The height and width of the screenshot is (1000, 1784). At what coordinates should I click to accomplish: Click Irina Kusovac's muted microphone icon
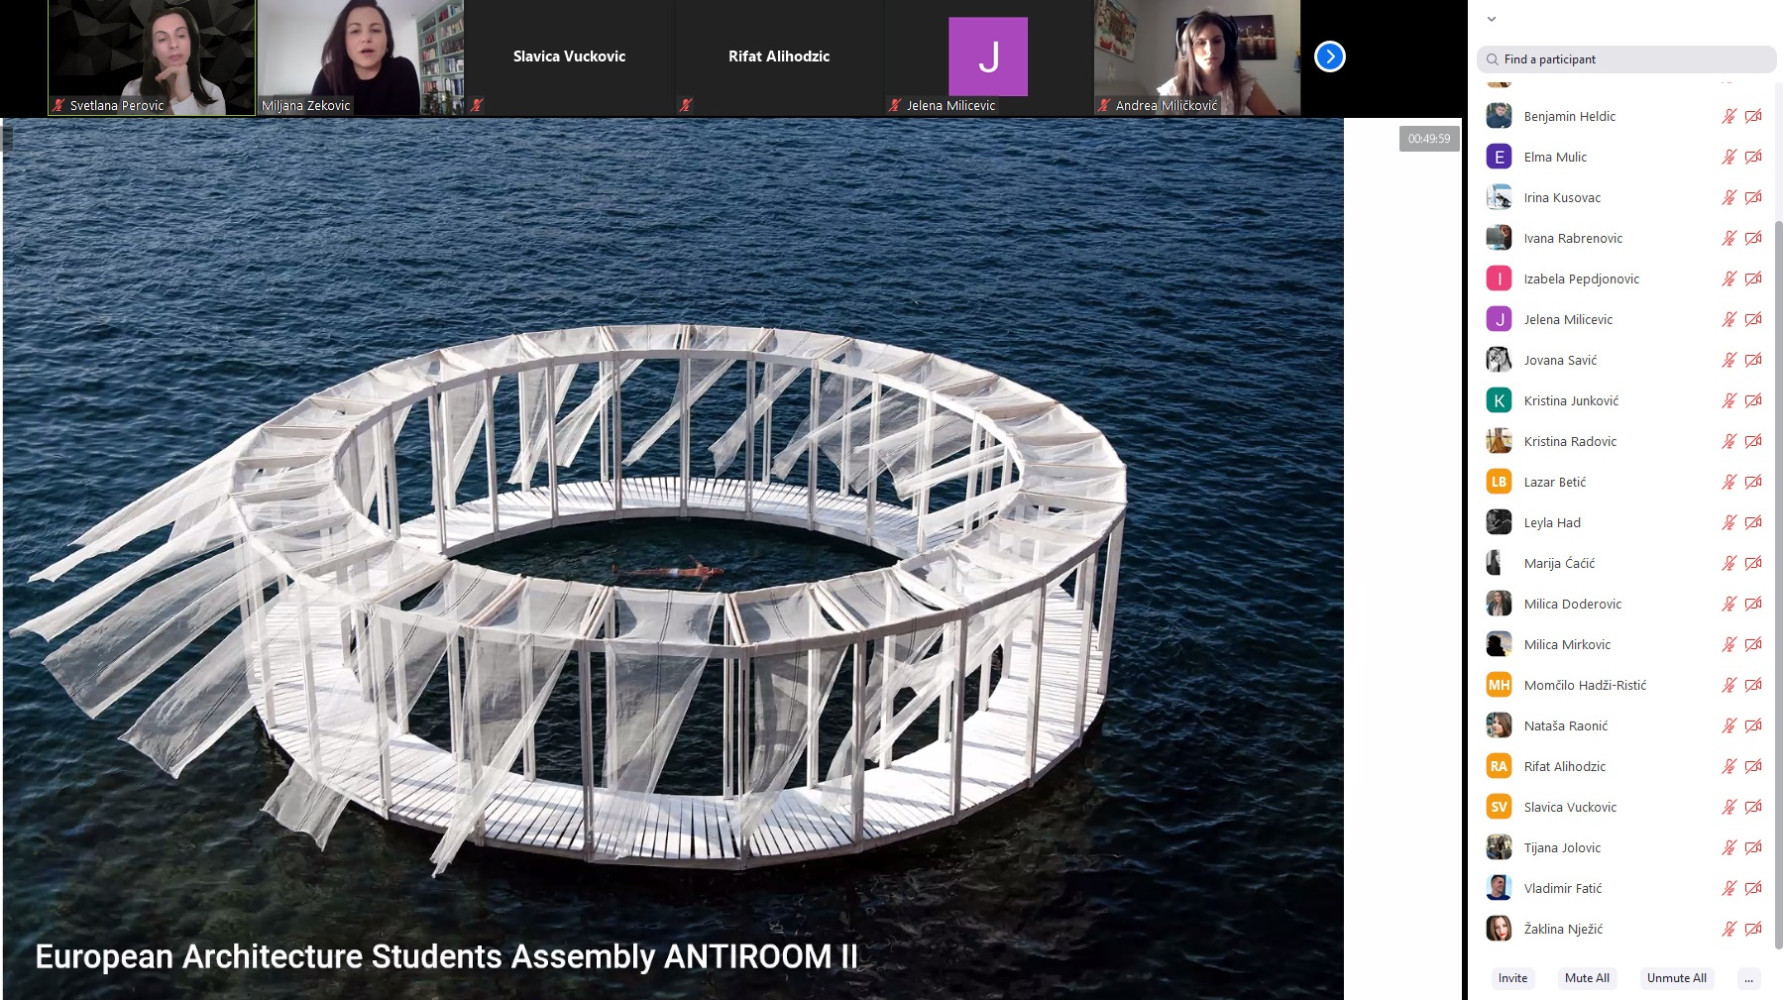tap(1728, 198)
